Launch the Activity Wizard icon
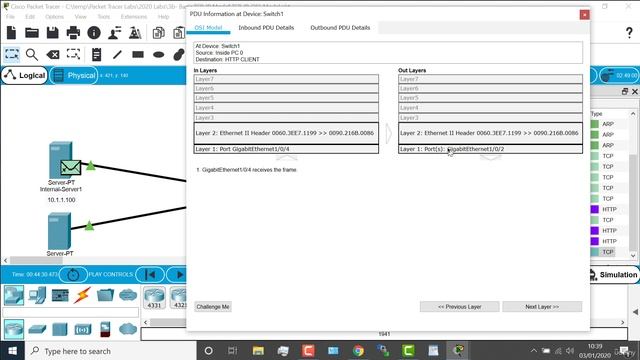This screenshot has height=360, width=640. tap(135, 33)
